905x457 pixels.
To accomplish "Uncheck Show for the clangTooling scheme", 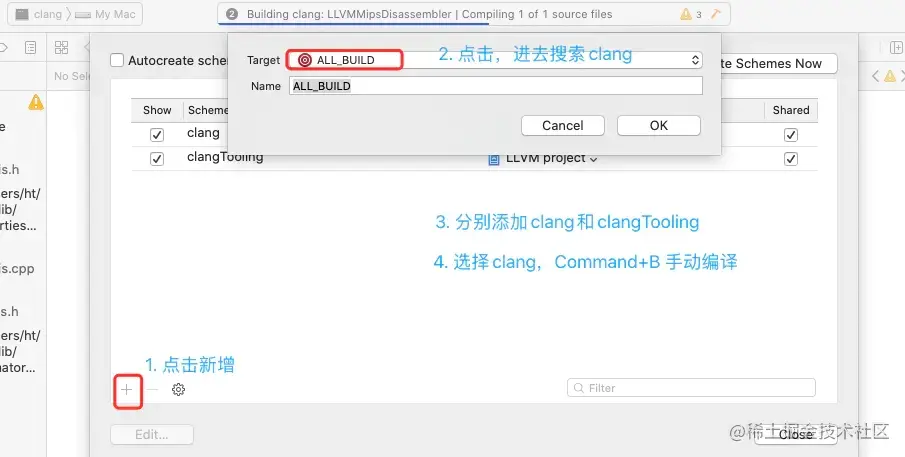I will 156,159.
